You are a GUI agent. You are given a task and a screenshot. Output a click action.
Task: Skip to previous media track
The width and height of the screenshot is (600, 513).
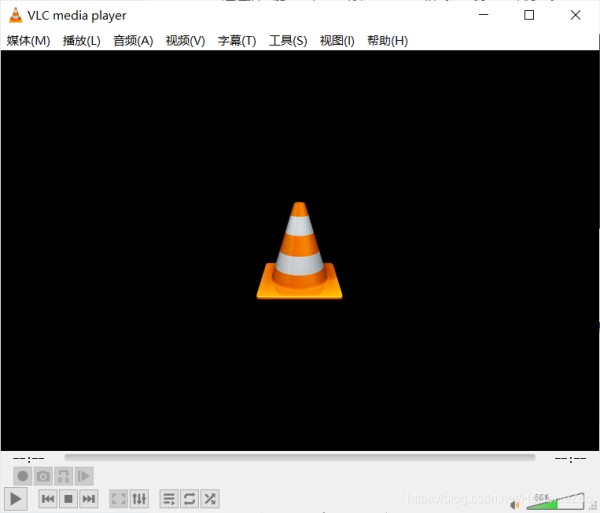(x=48, y=499)
